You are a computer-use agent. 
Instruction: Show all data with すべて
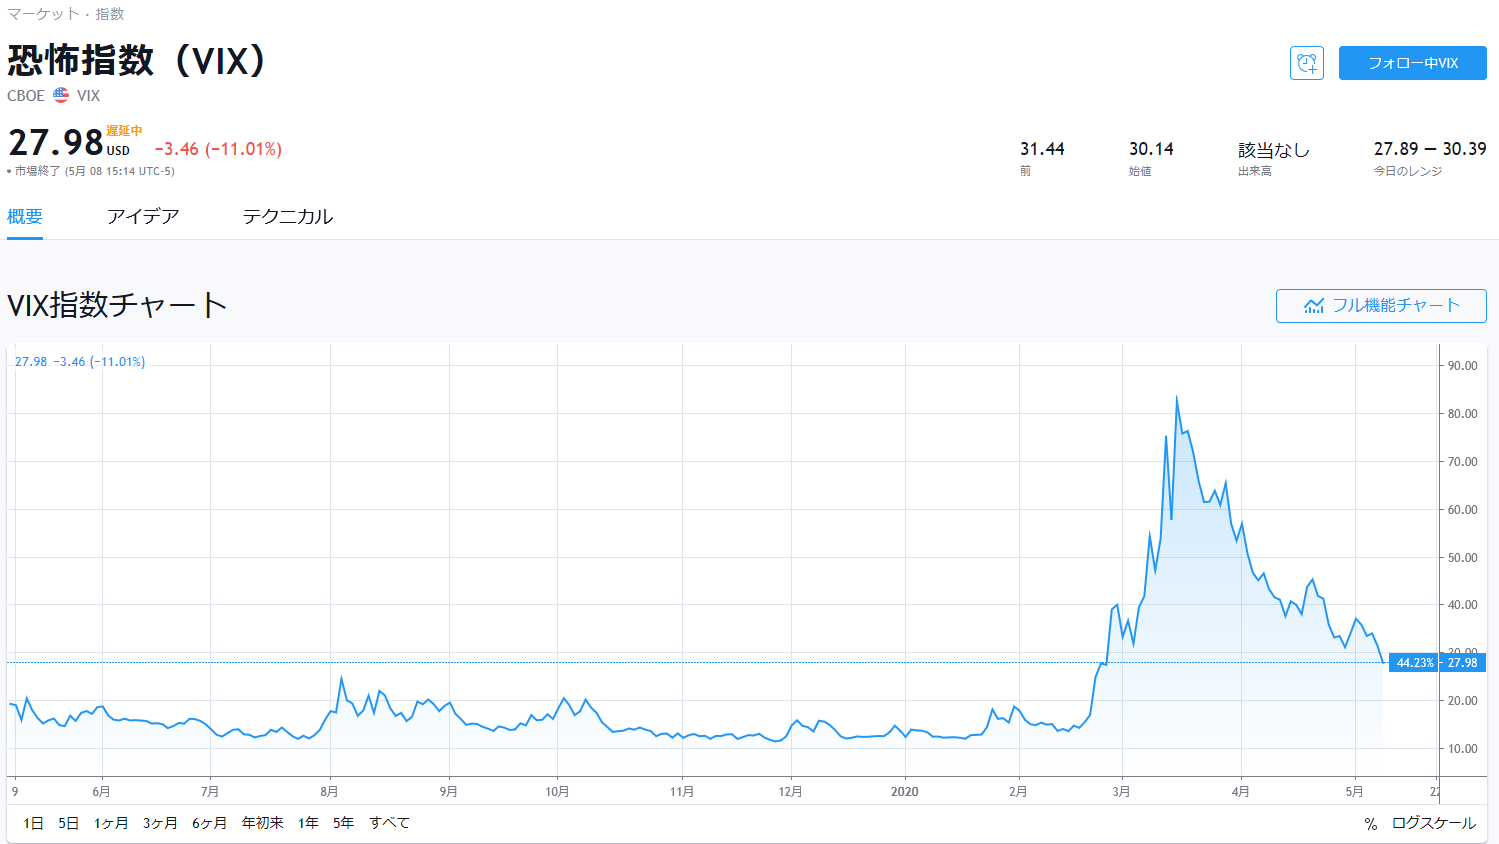(389, 823)
